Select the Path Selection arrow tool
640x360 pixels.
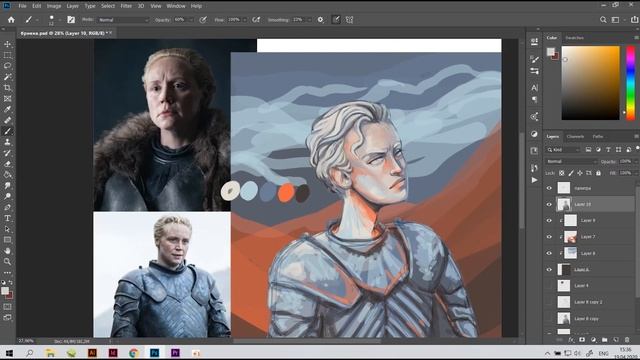7,229
